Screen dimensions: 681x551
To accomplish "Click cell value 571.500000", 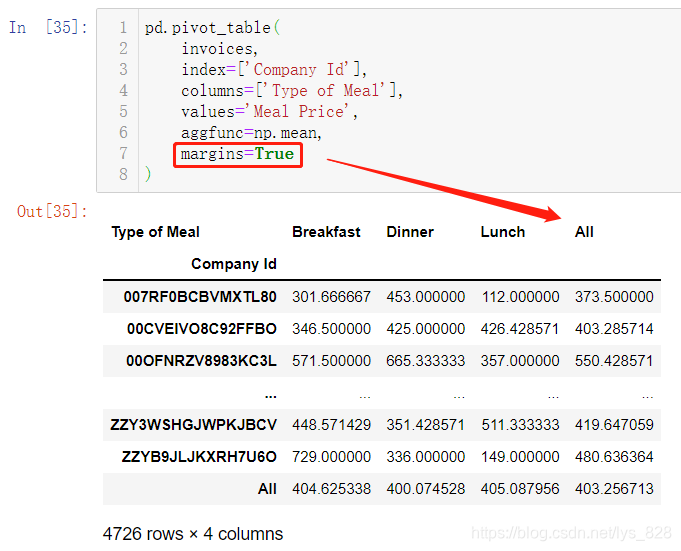I will pos(331,361).
